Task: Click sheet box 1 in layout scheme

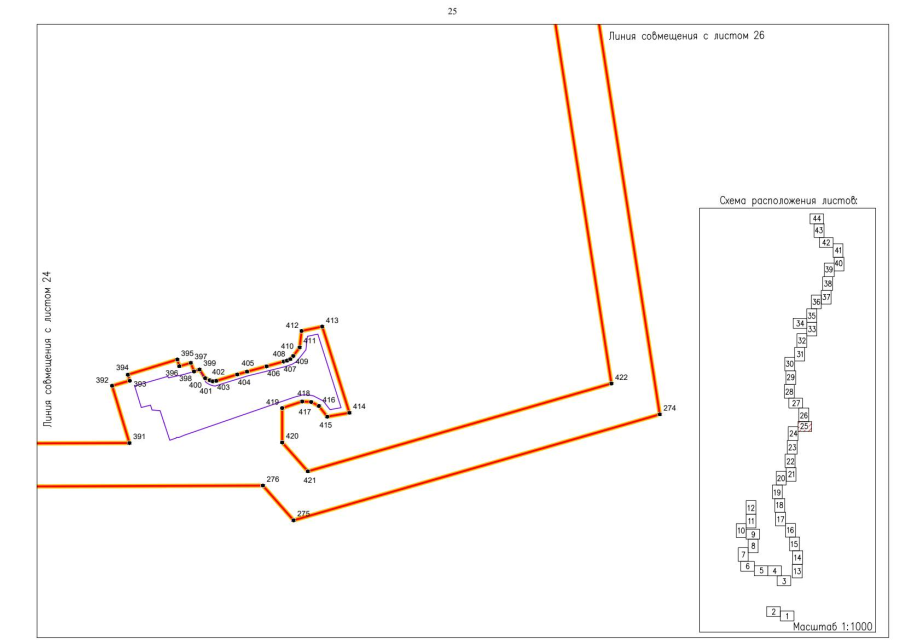Action: coord(788,616)
